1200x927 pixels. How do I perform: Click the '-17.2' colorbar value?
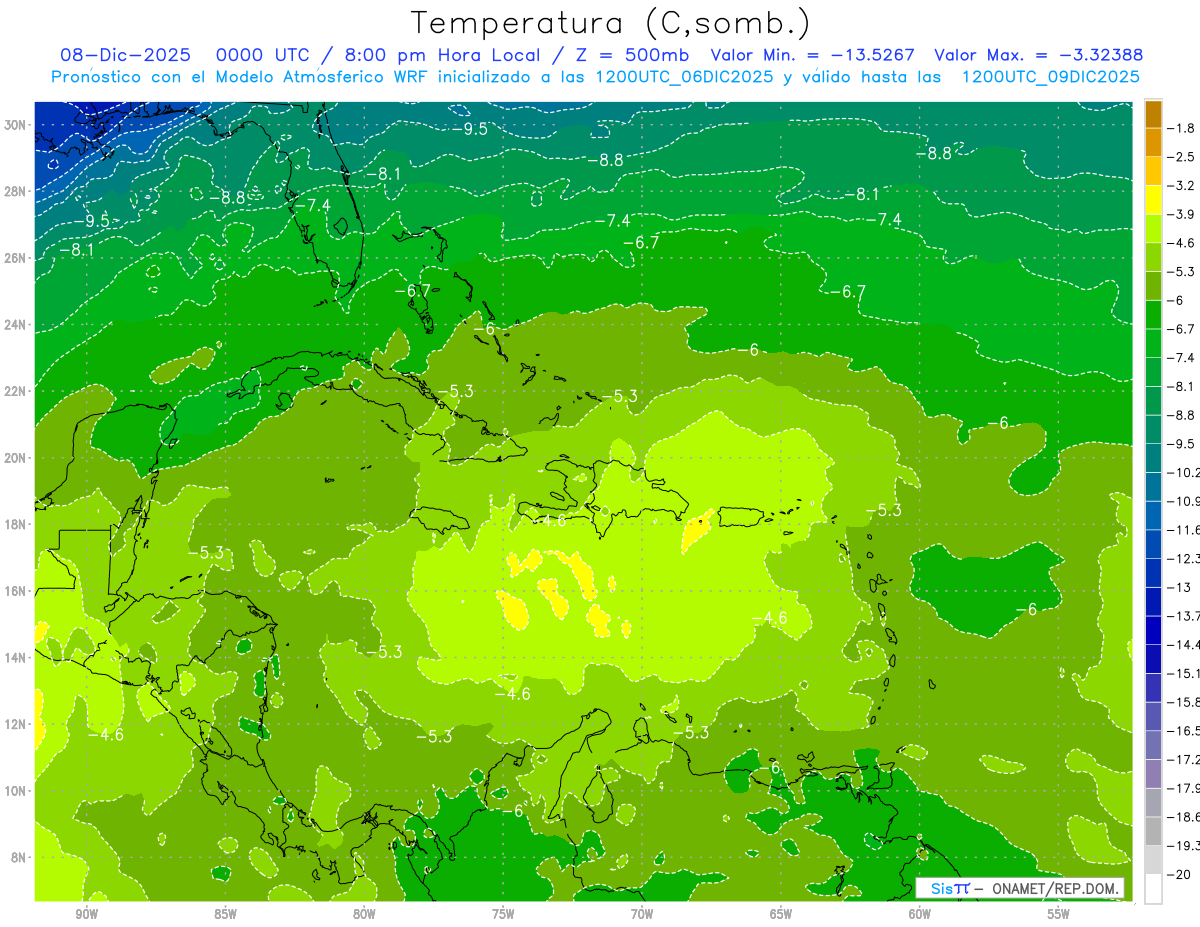1184,759
